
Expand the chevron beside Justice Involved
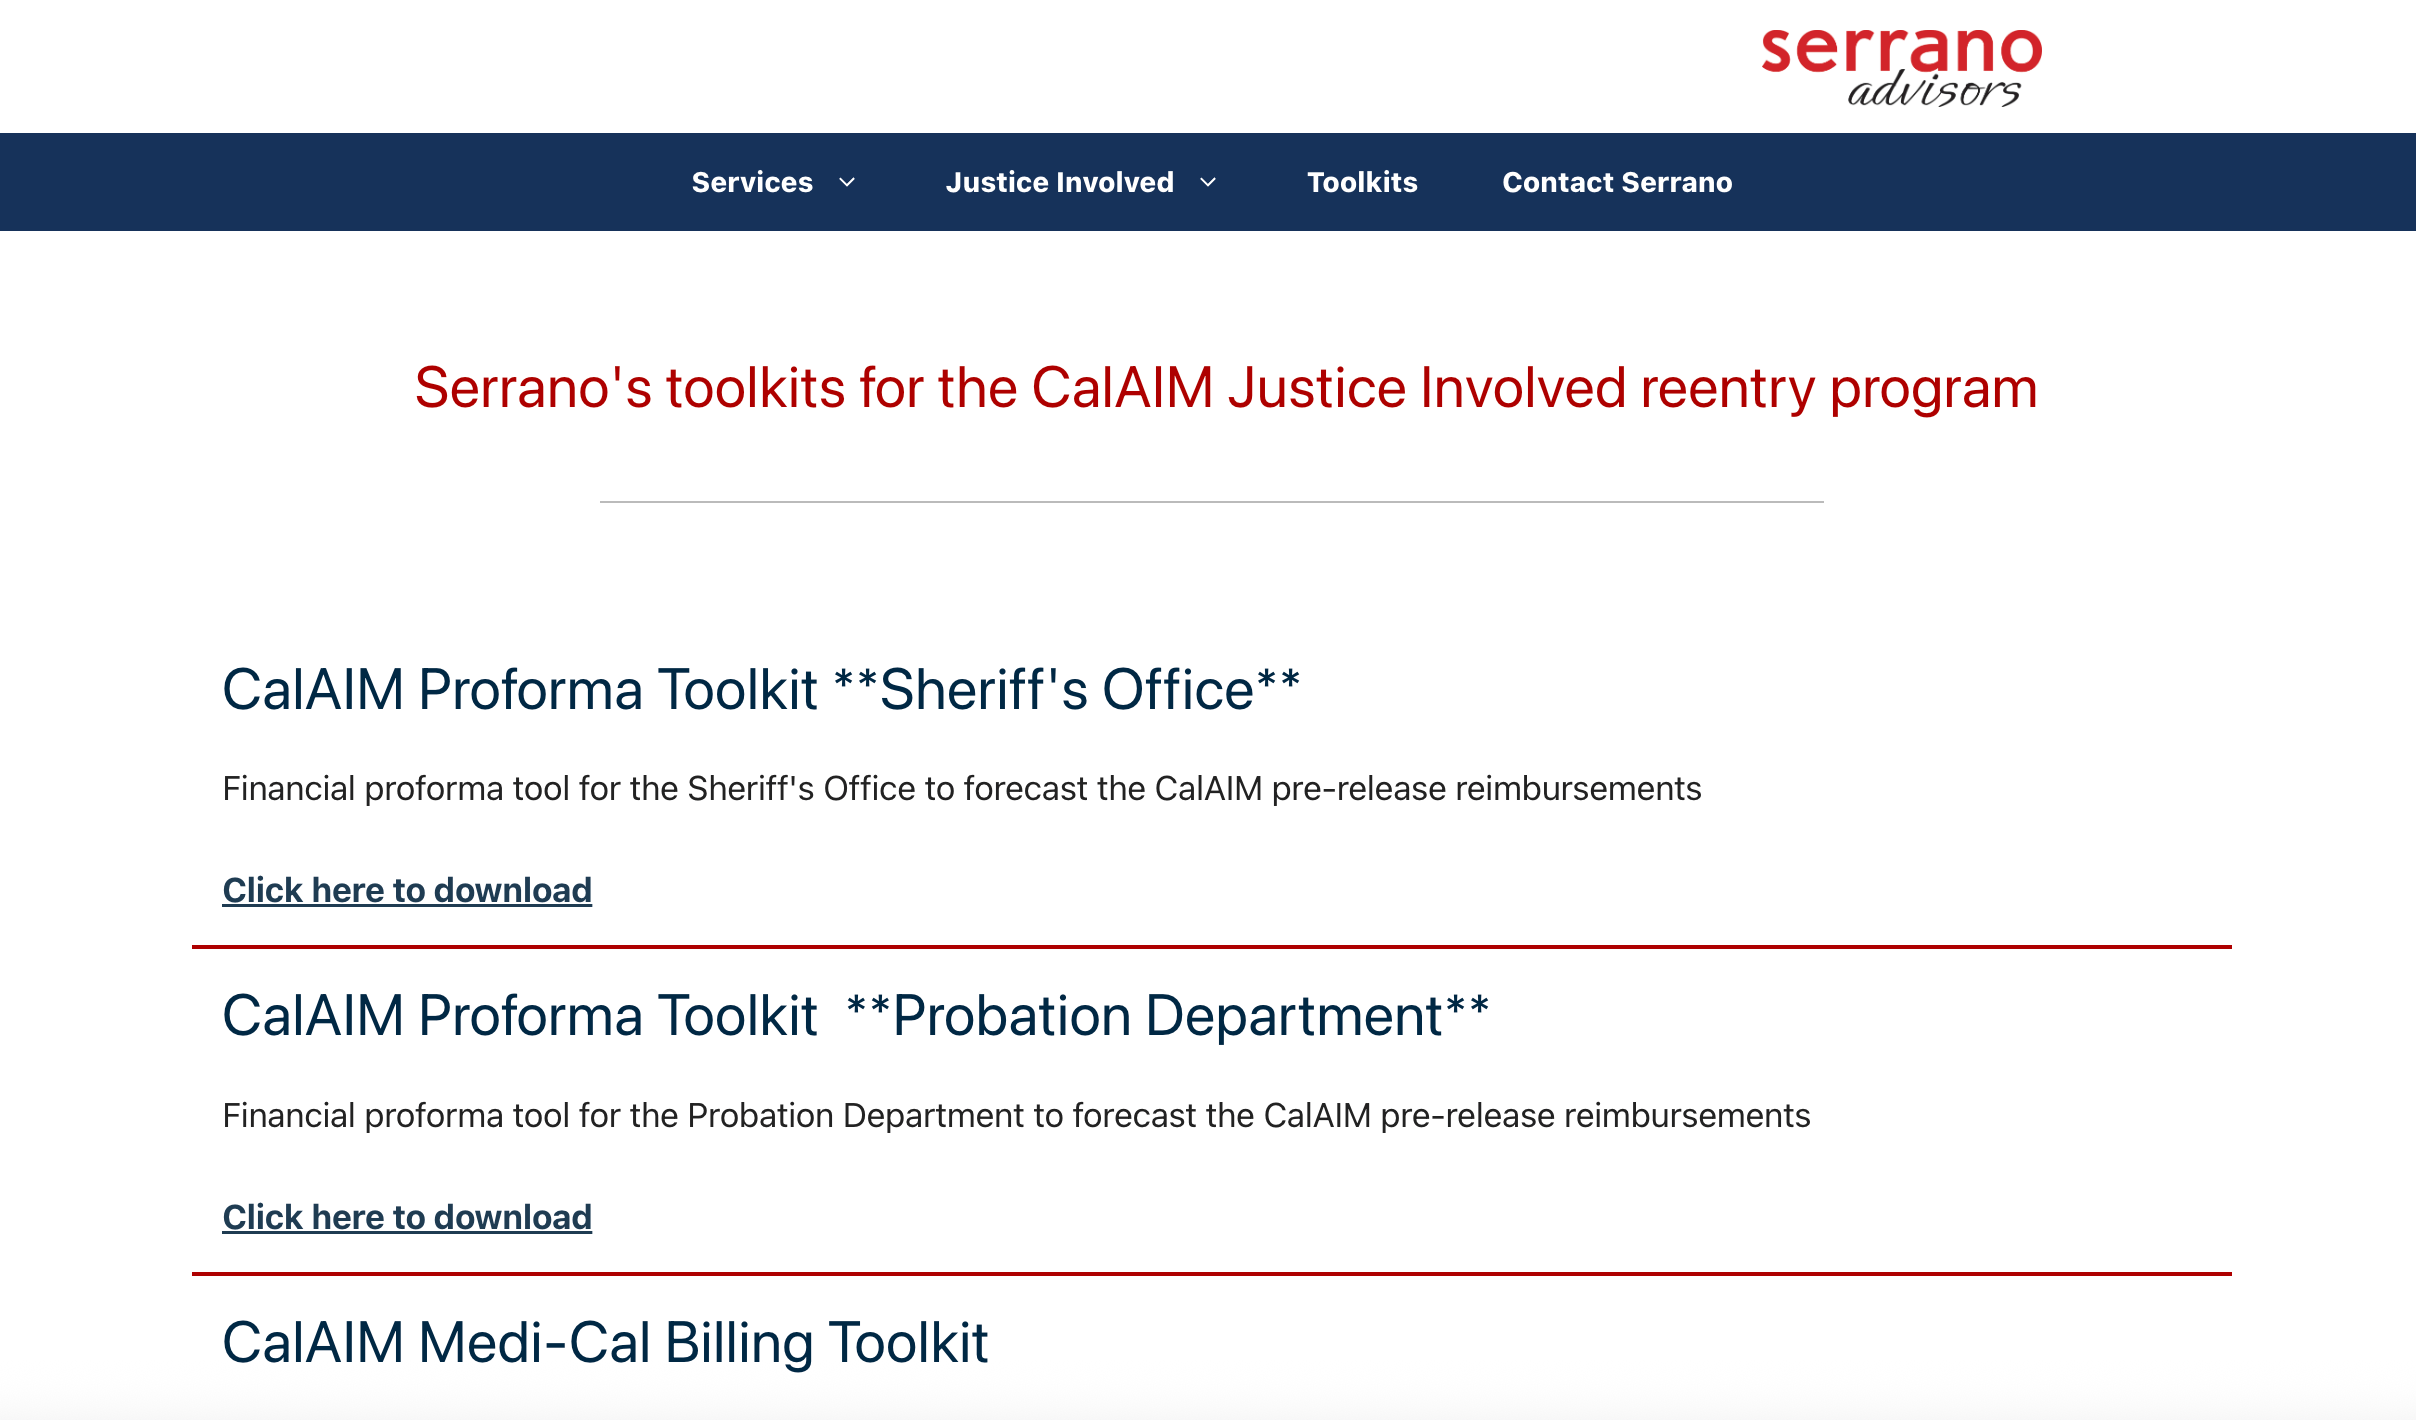tap(1208, 182)
